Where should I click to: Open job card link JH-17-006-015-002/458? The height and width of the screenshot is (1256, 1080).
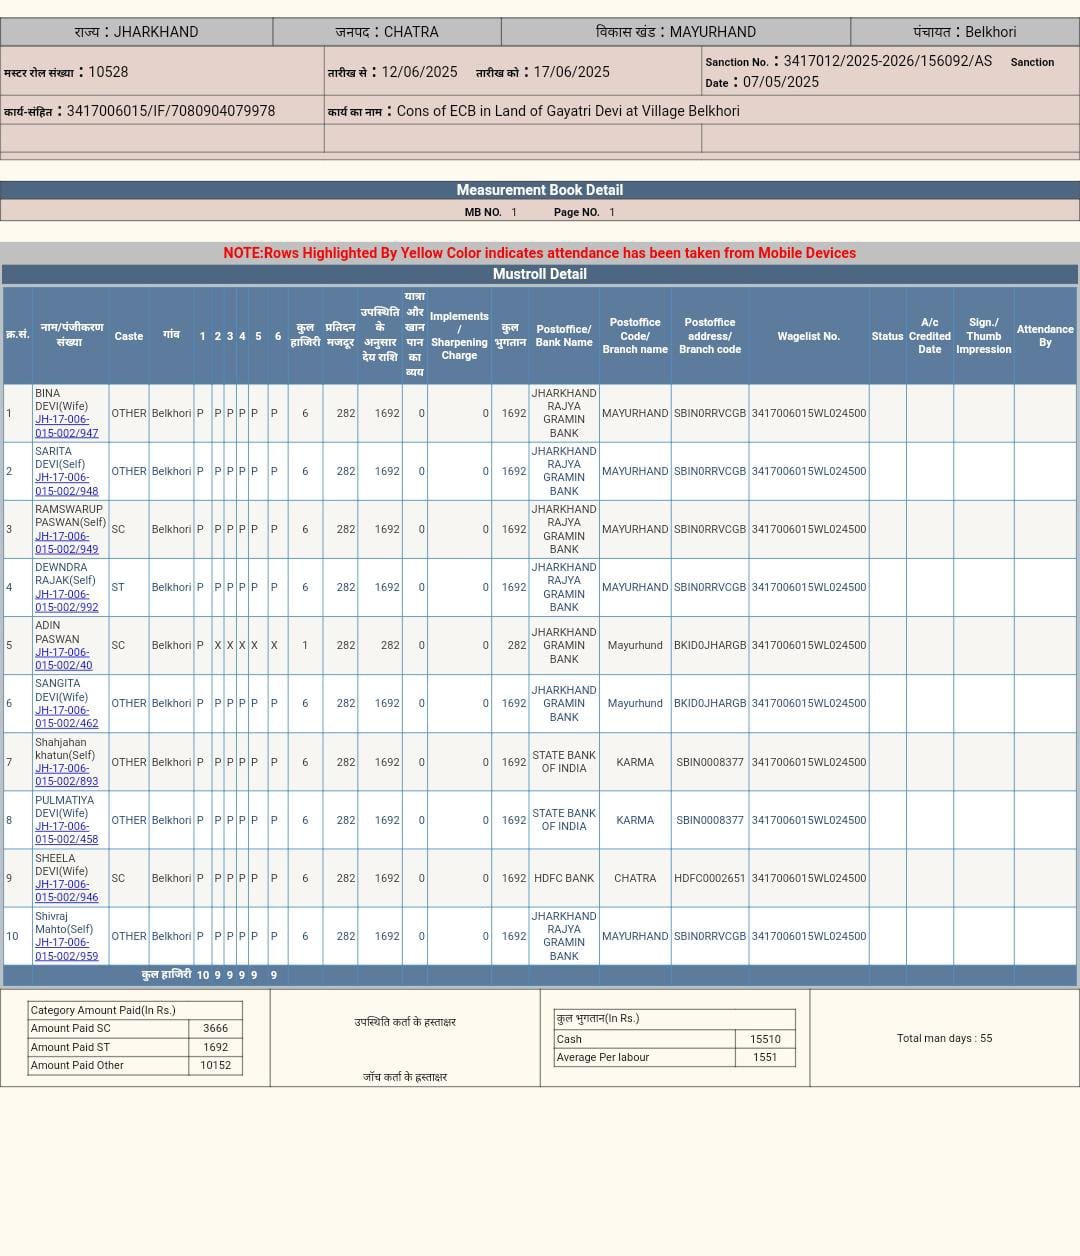pyautogui.click(x=66, y=833)
